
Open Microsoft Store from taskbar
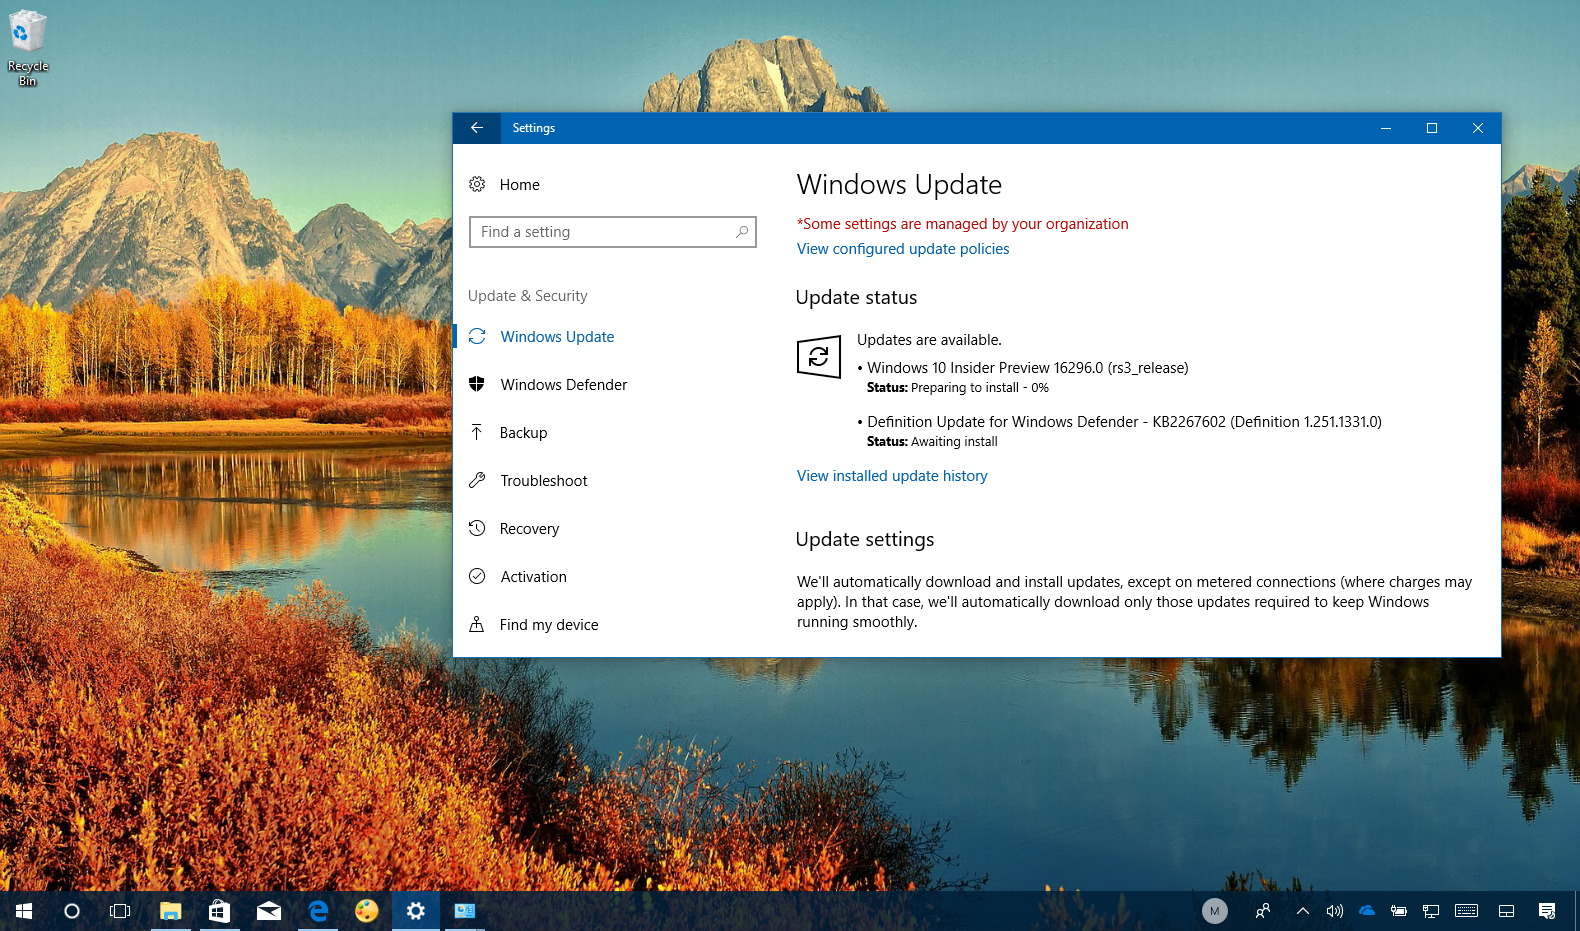tap(219, 911)
